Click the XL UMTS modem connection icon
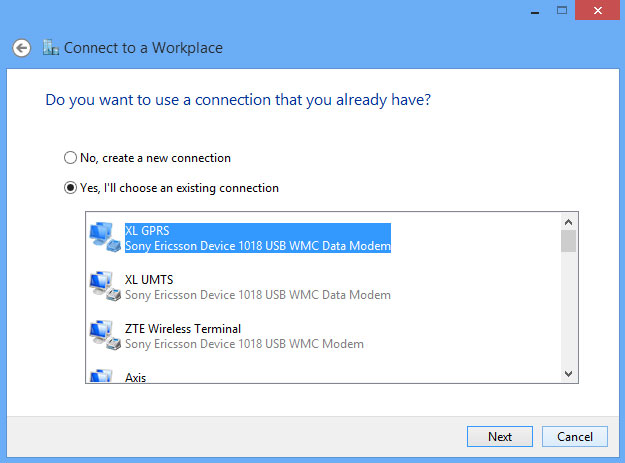The height and width of the screenshot is (463, 625). (x=105, y=286)
